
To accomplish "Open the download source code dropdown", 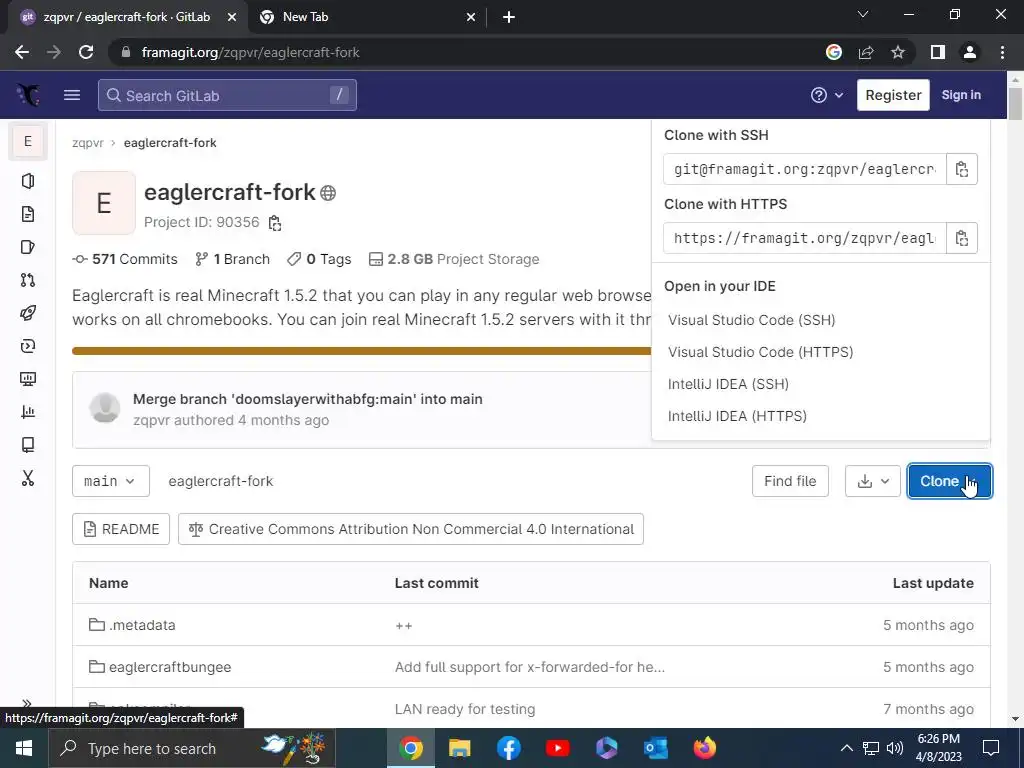I will 872,481.
